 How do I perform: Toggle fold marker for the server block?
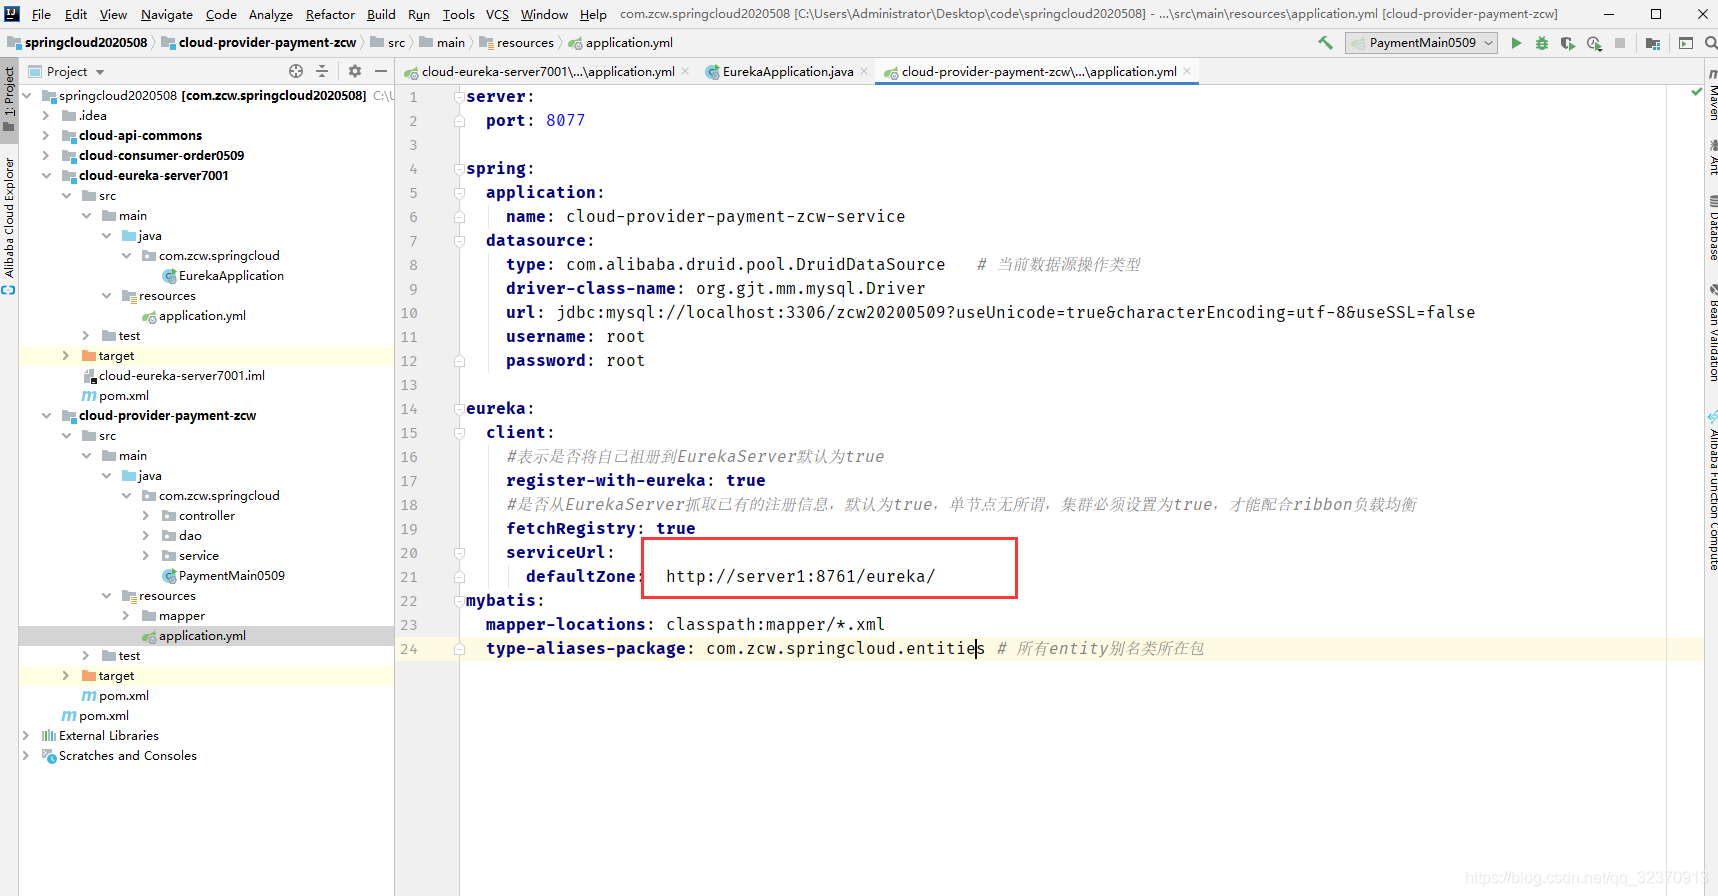coord(459,97)
